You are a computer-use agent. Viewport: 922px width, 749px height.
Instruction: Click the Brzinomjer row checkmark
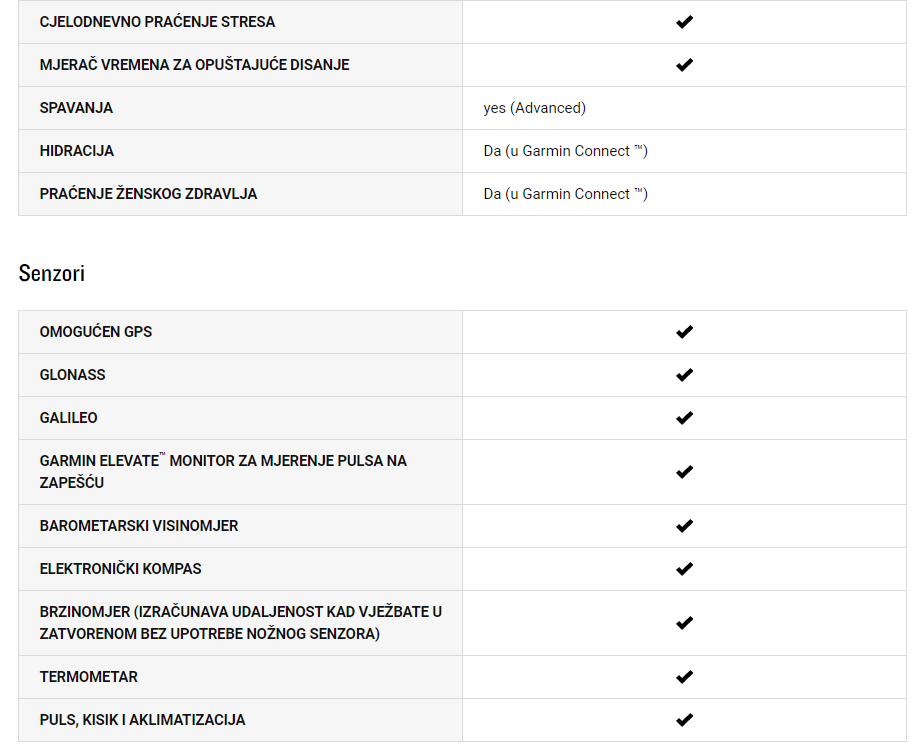pyautogui.click(x=684, y=623)
